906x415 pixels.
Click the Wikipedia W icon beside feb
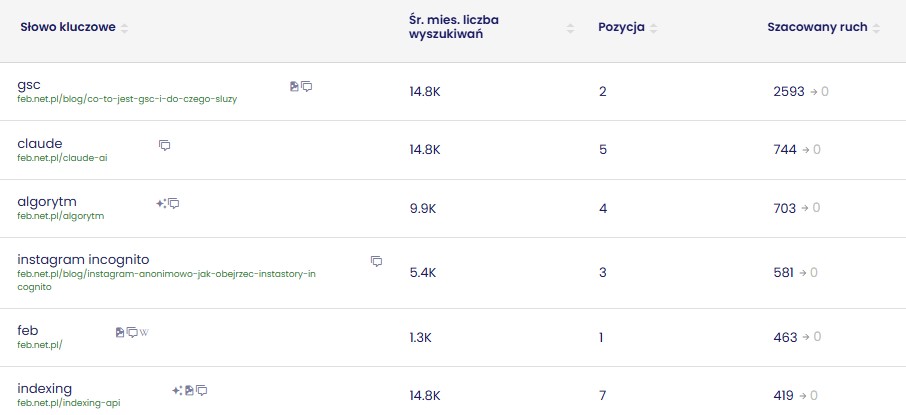coord(144,332)
